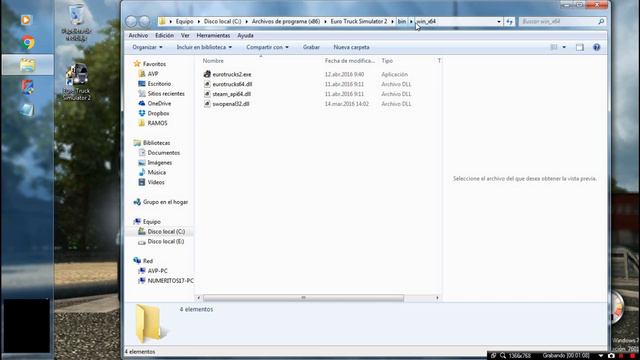
Task: Open address bar history dropdown arrow
Action: 499,21
